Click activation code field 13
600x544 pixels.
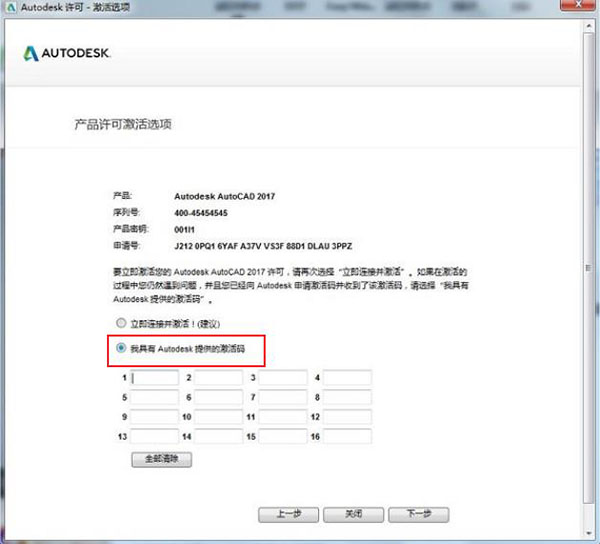point(154,436)
